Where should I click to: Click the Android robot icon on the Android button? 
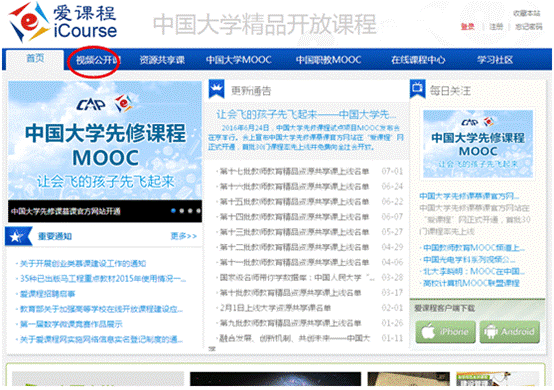pyautogui.click(x=491, y=332)
